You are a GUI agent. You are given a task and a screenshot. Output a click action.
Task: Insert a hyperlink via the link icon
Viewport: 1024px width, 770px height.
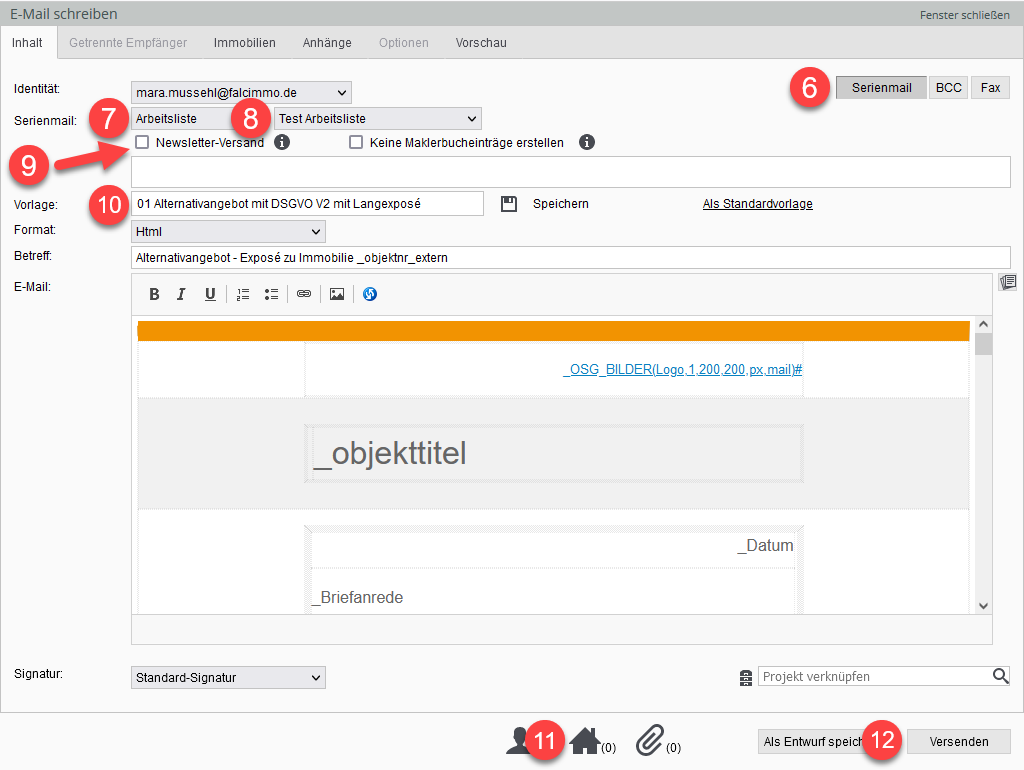pyautogui.click(x=303, y=294)
